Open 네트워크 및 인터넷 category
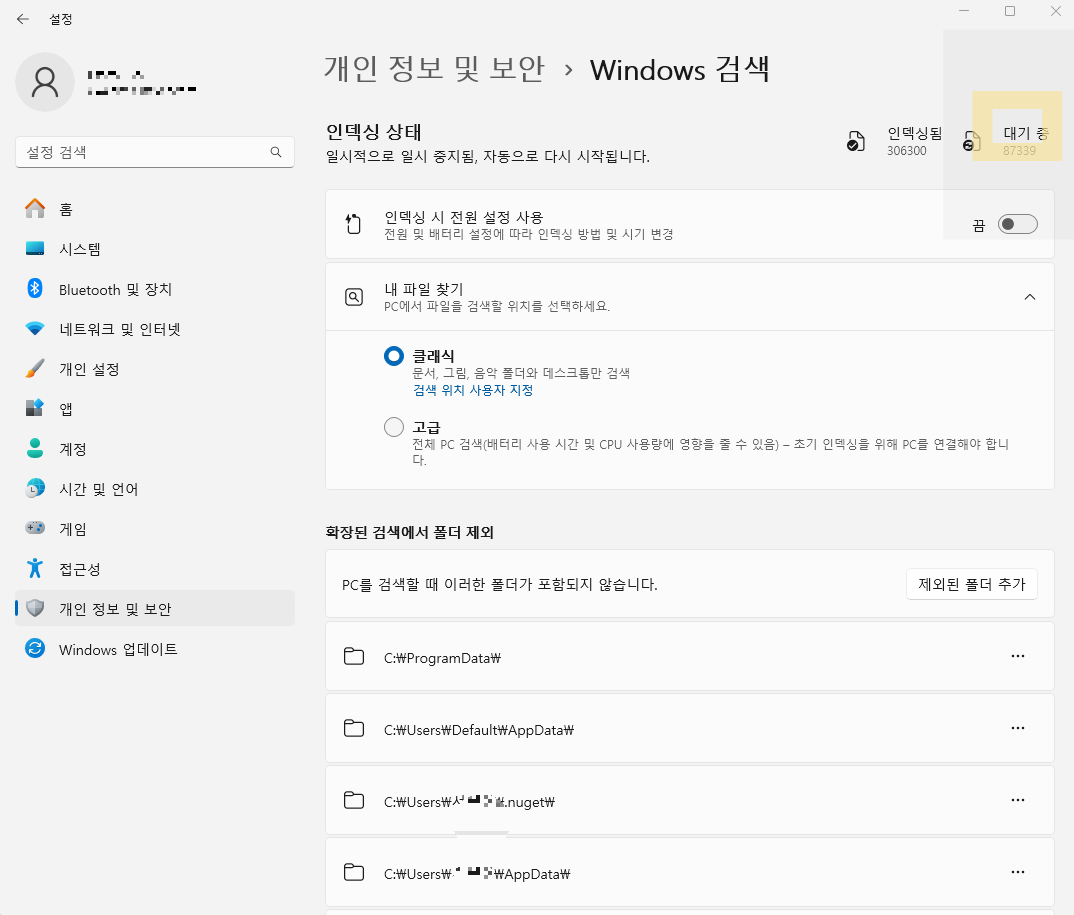 tap(155, 329)
